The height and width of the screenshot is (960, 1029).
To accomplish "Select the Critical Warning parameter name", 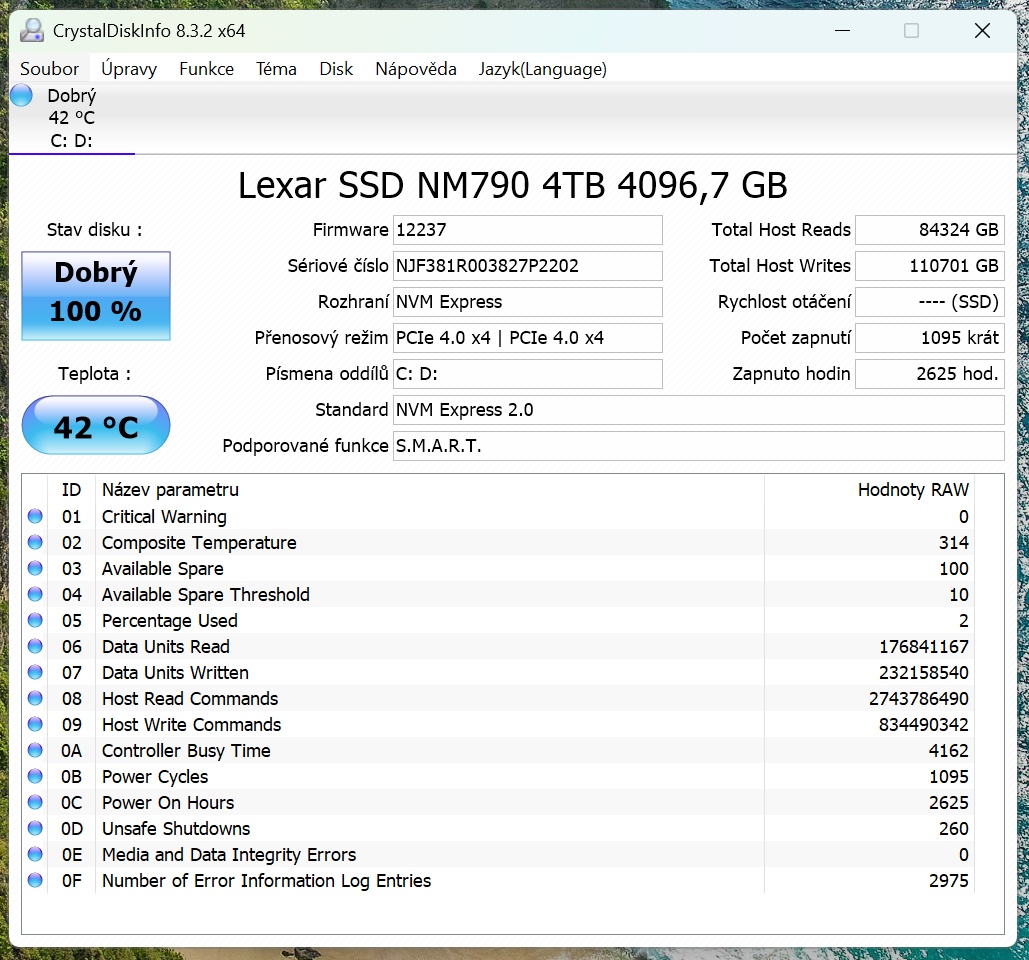I will (164, 517).
